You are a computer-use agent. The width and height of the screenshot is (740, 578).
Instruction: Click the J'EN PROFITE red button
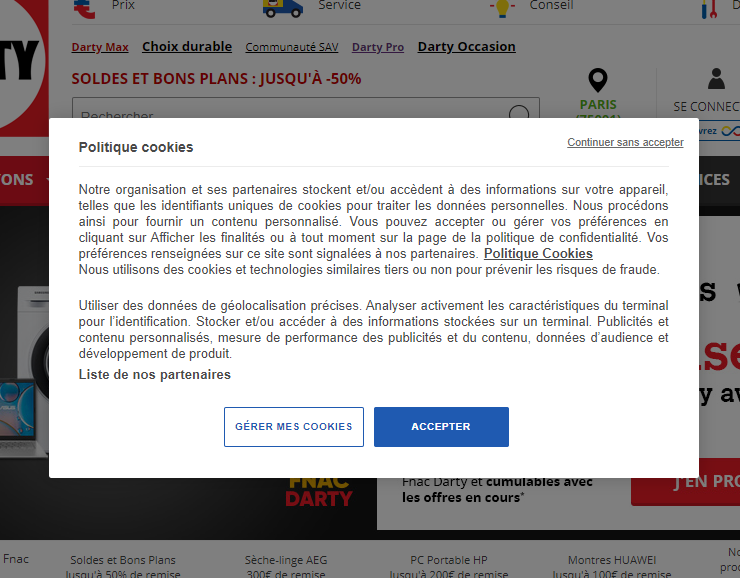686,481
